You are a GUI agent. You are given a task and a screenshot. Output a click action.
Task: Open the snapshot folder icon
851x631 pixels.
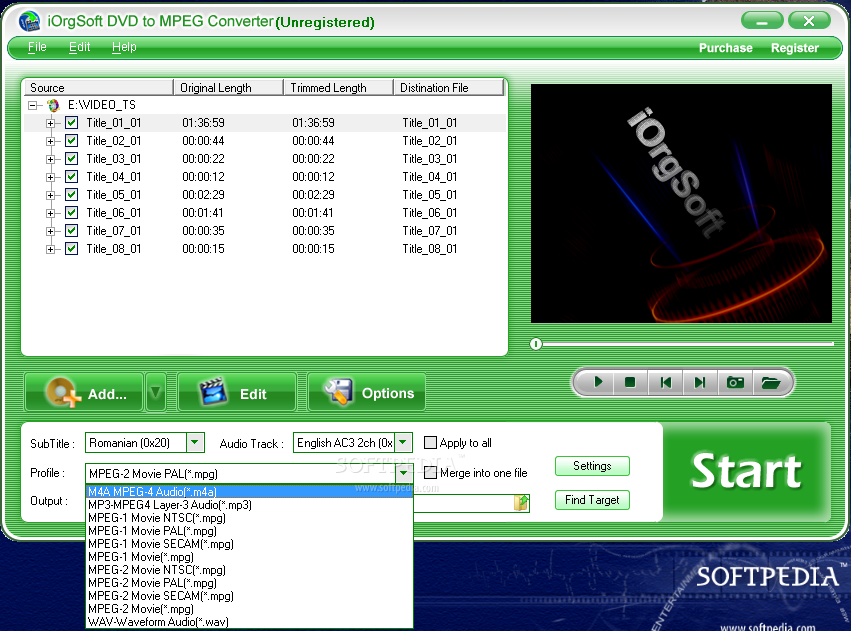pos(770,383)
